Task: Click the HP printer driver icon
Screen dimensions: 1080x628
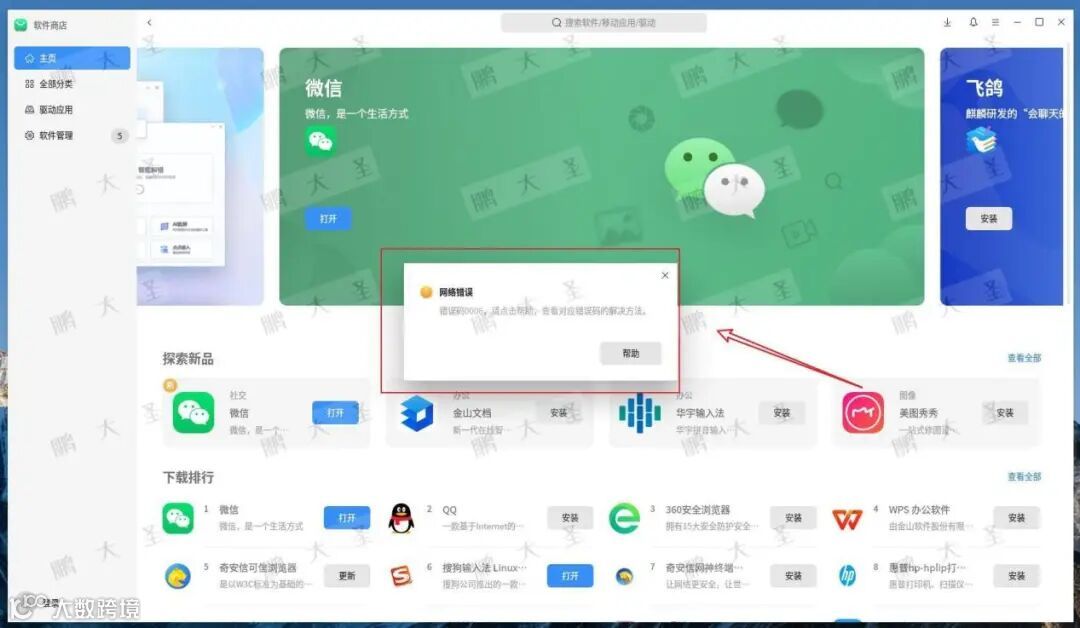Action: click(x=847, y=576)
